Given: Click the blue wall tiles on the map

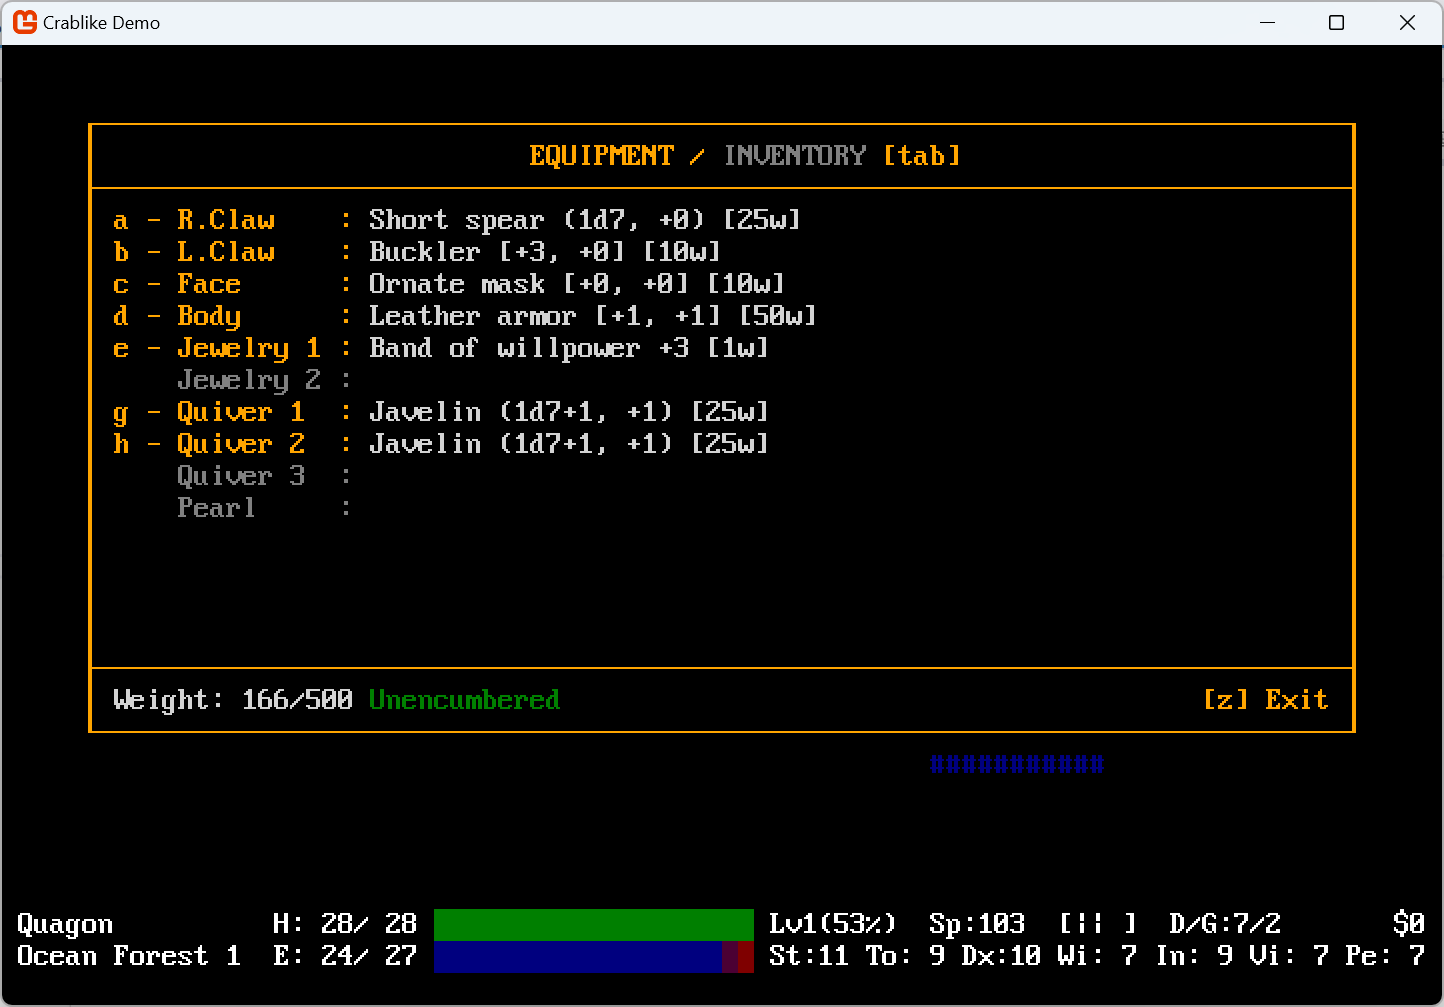Looking at the screenshot, I should (x=1016, y=763).
